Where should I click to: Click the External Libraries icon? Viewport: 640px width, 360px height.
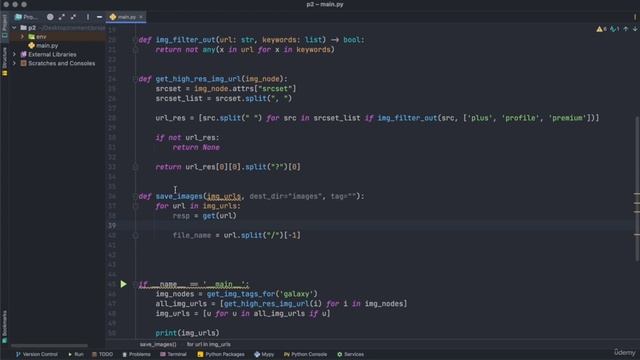[24, 54]
